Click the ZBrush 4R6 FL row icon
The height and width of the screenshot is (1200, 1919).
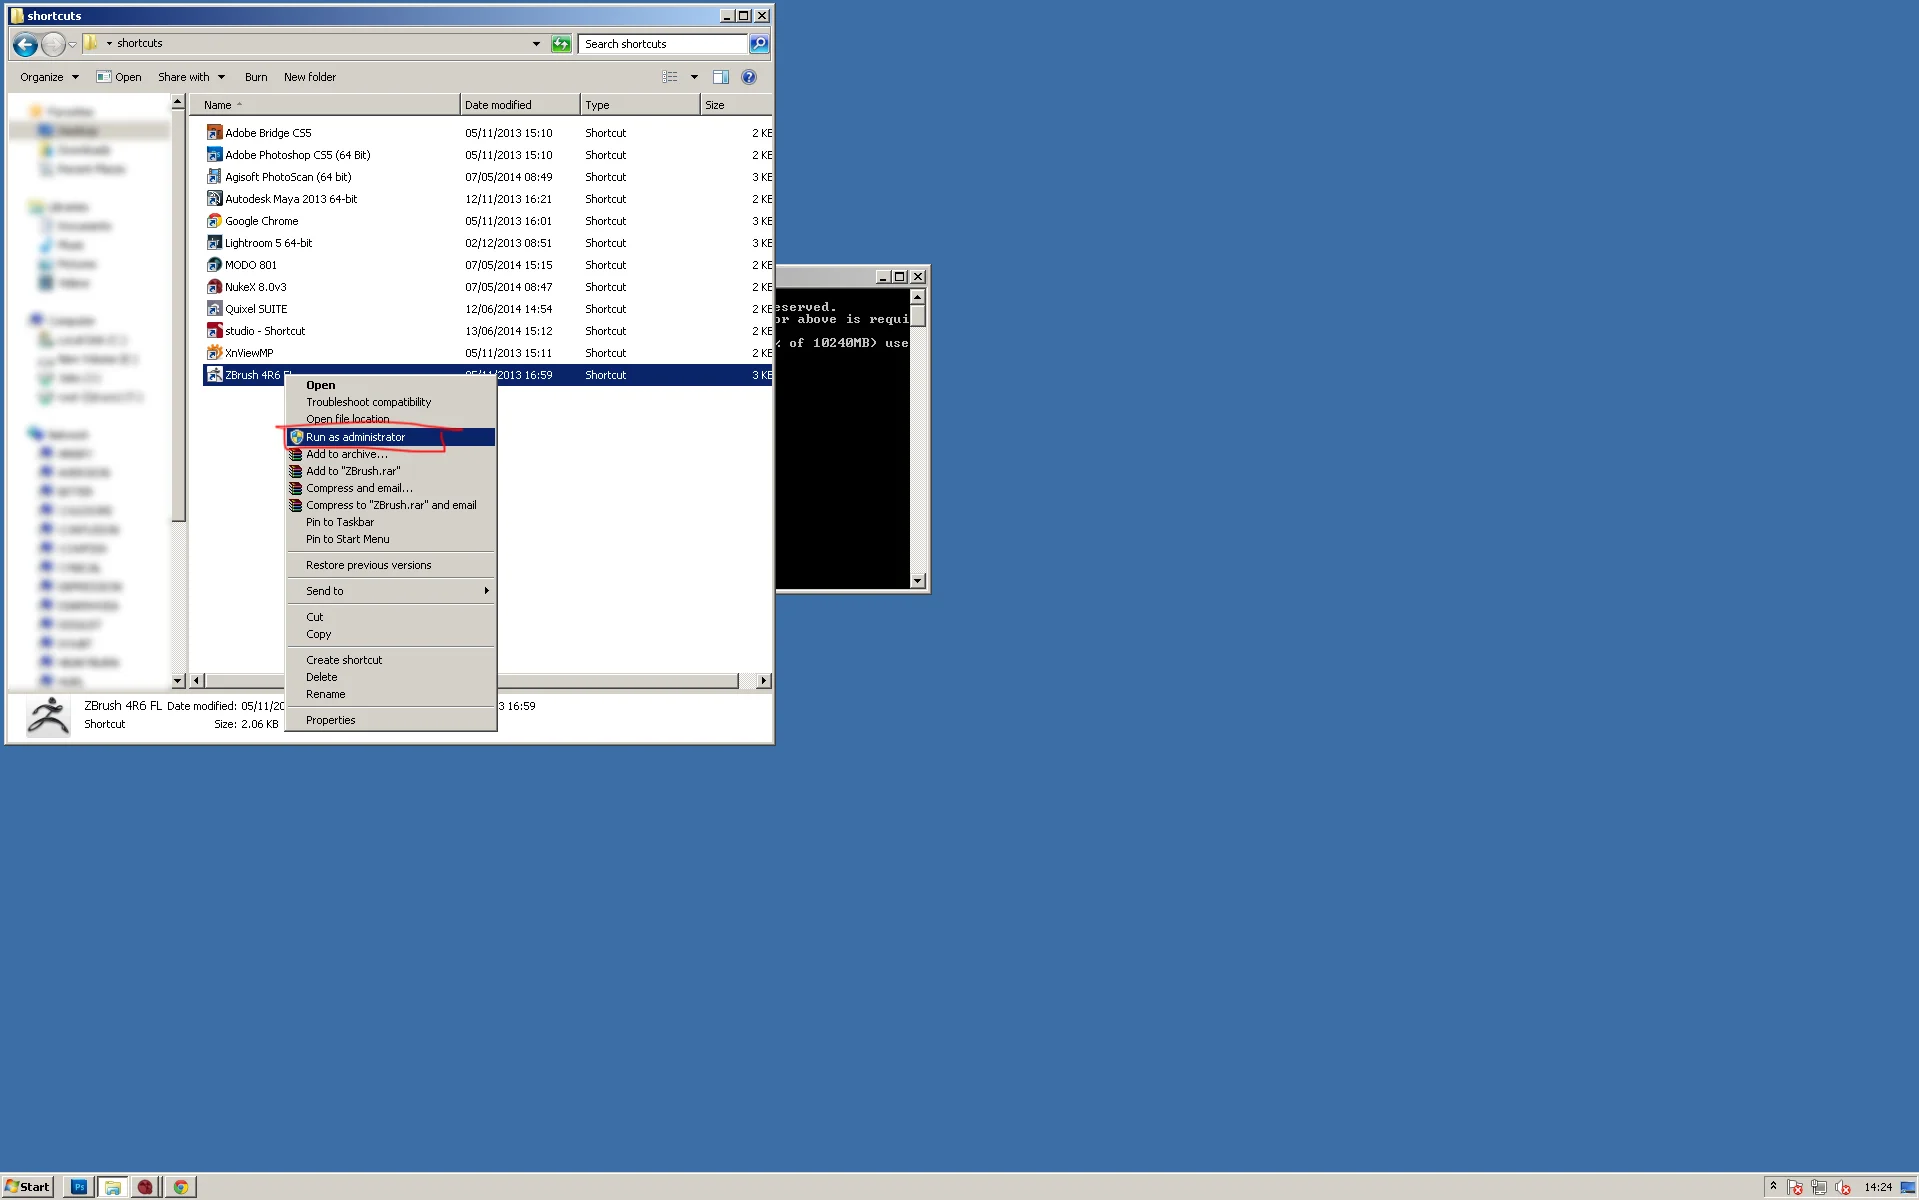click(214, 374)
